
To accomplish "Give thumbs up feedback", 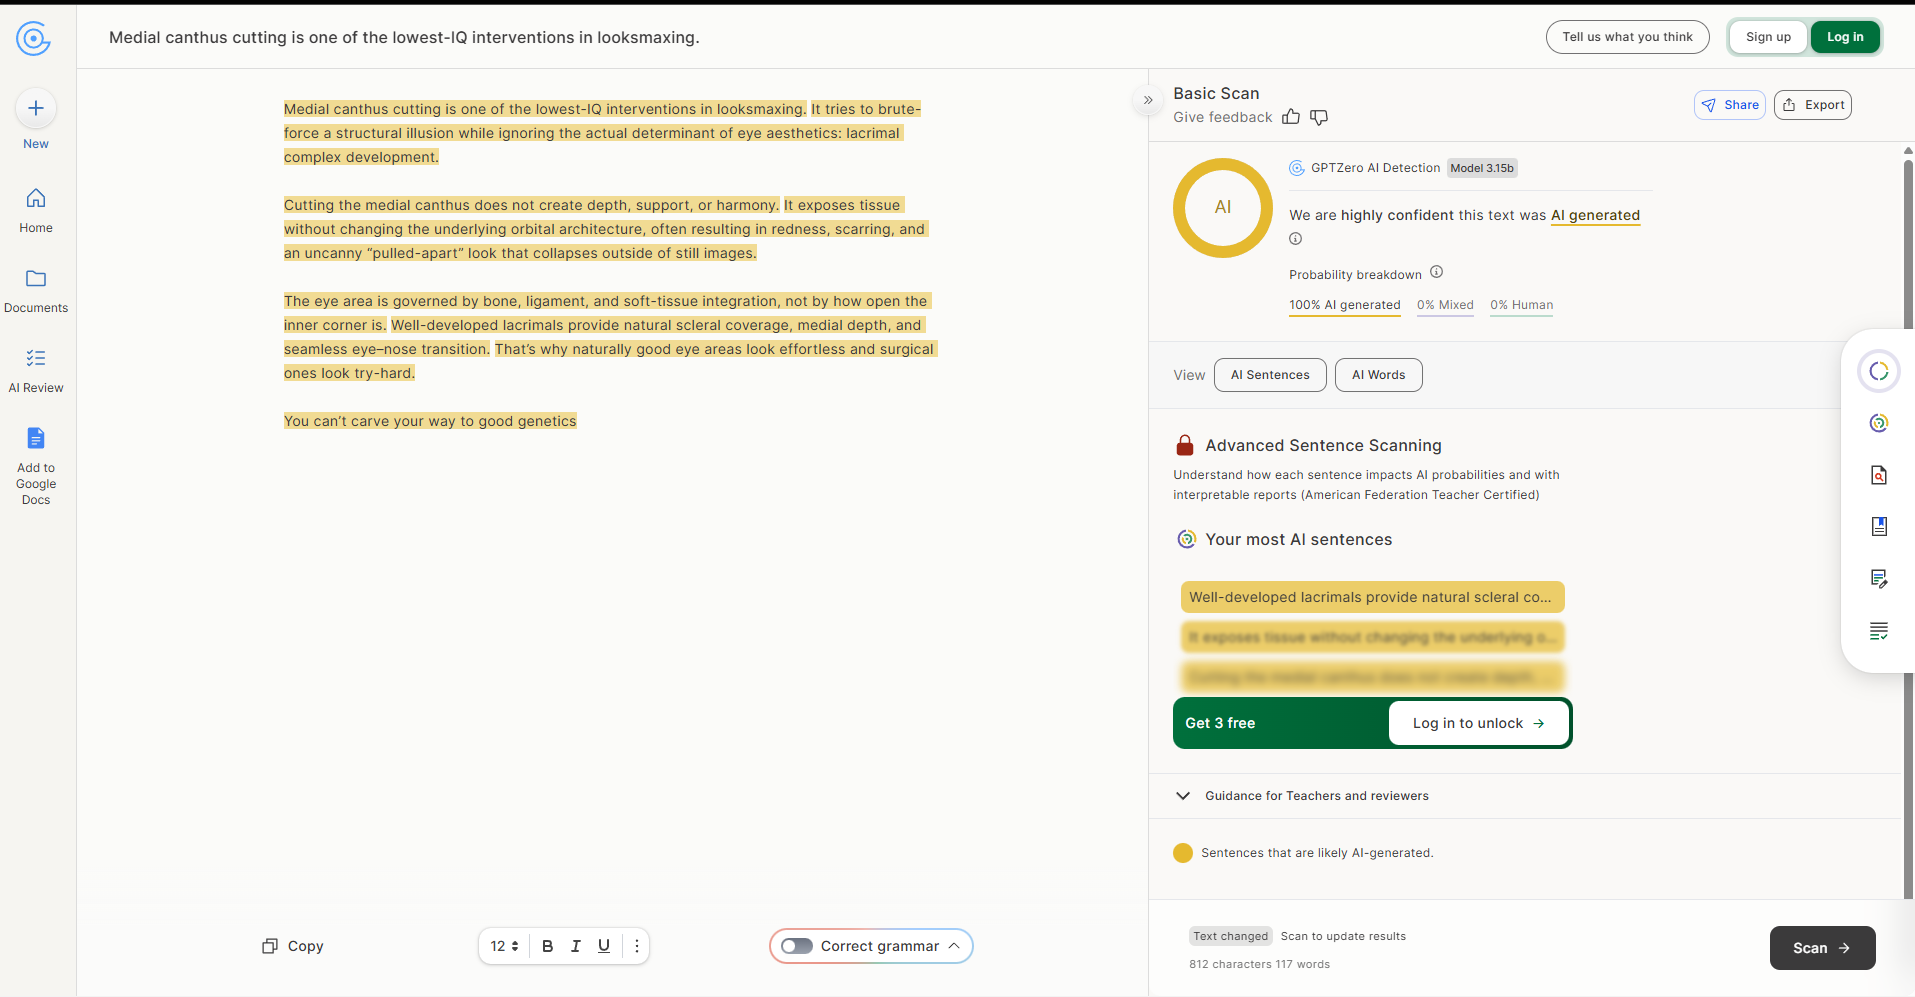I will pyautogui.click(x=1291, y=117).
